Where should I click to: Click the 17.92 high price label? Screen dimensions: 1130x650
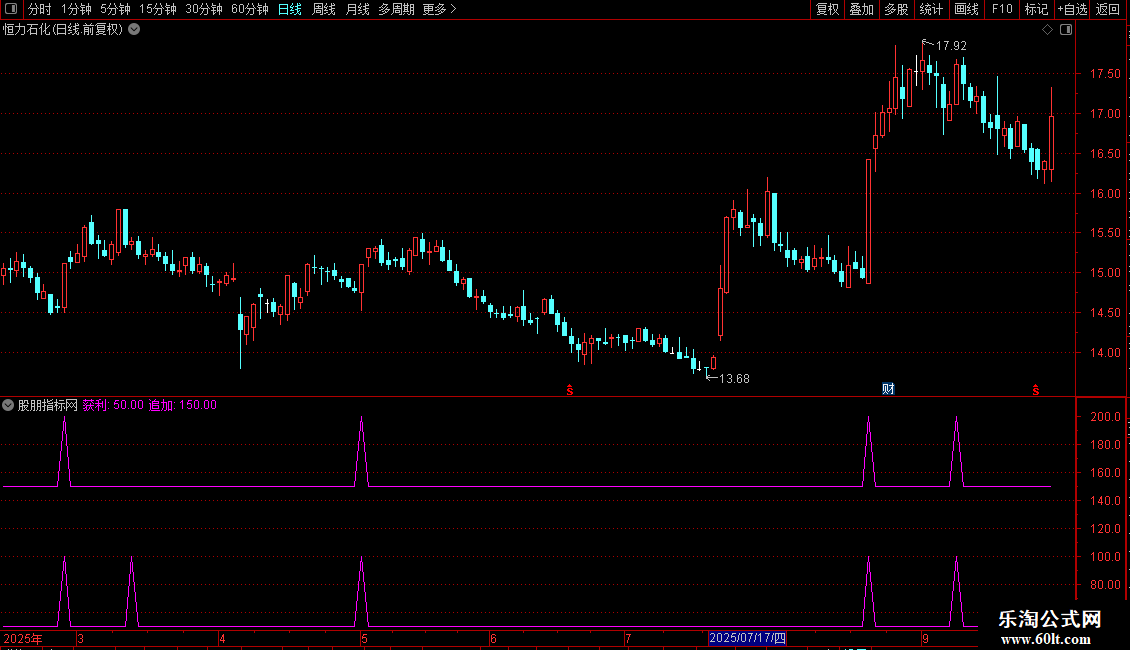click(951, 45)
